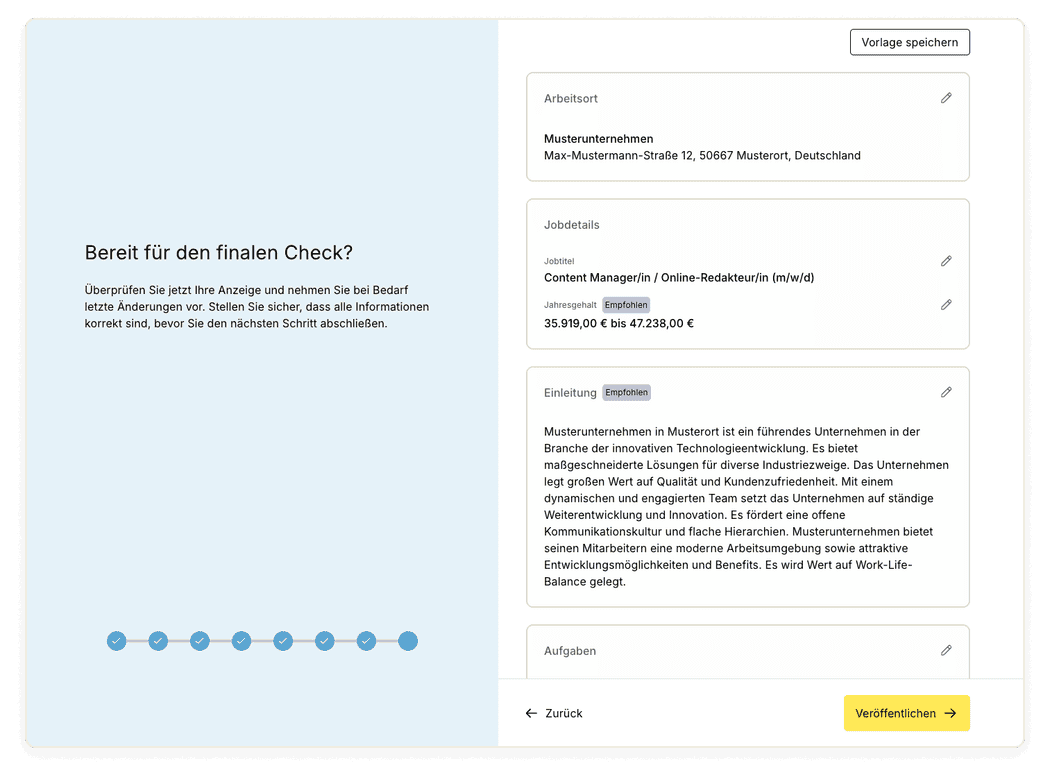Click Vorlage speichern button

point(909,42)
